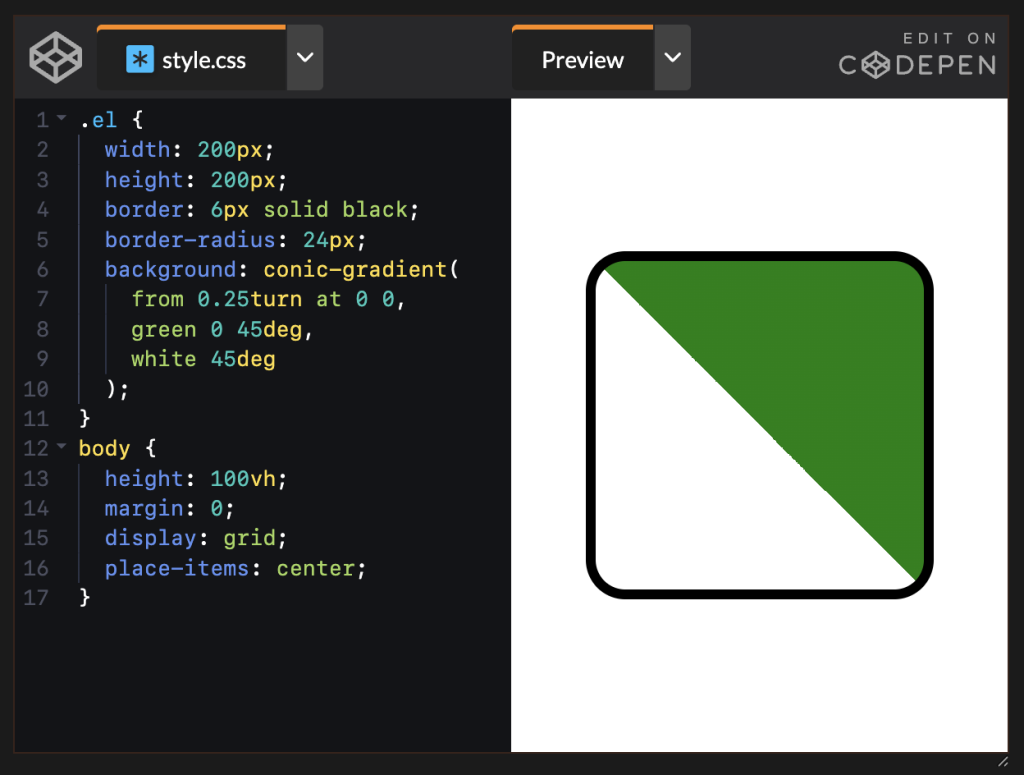The image size is (1024, 775).
Task: Click the 'border-radius' property text
Action: point(190,240)
